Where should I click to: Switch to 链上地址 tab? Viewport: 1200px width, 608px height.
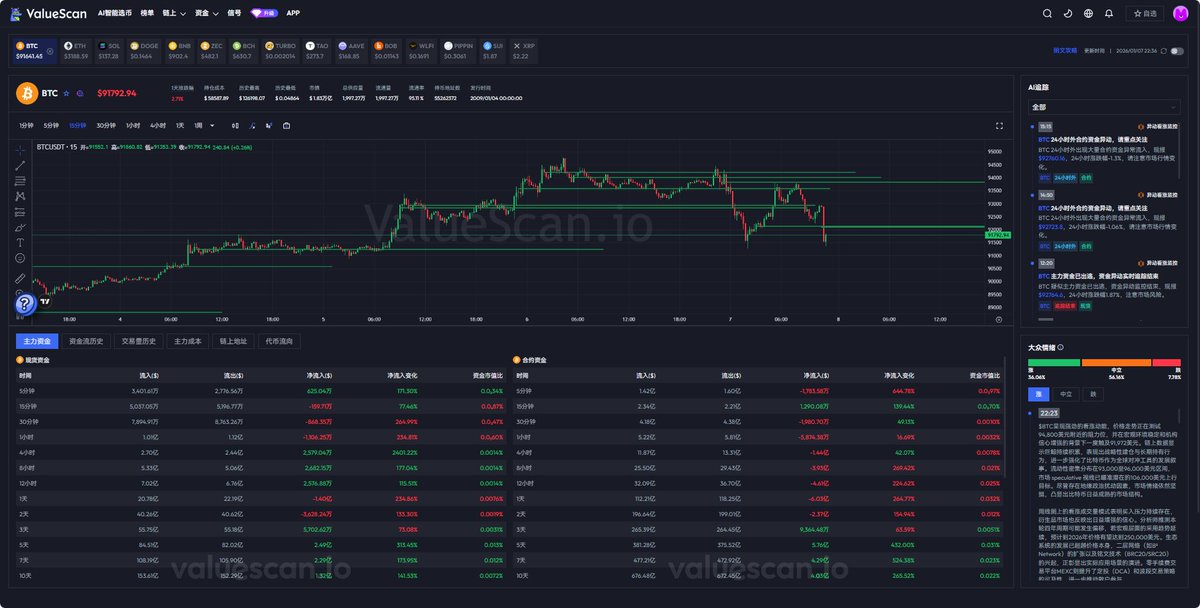(x=233, y=341)
